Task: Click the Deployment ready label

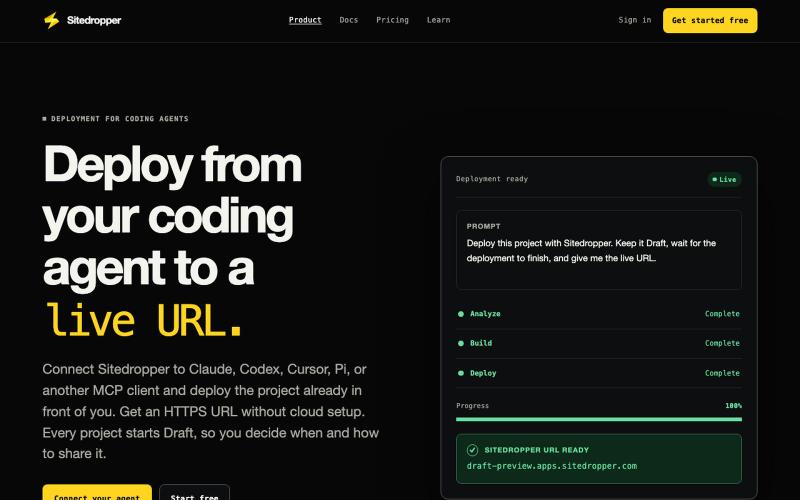Action: click(492, 179)
